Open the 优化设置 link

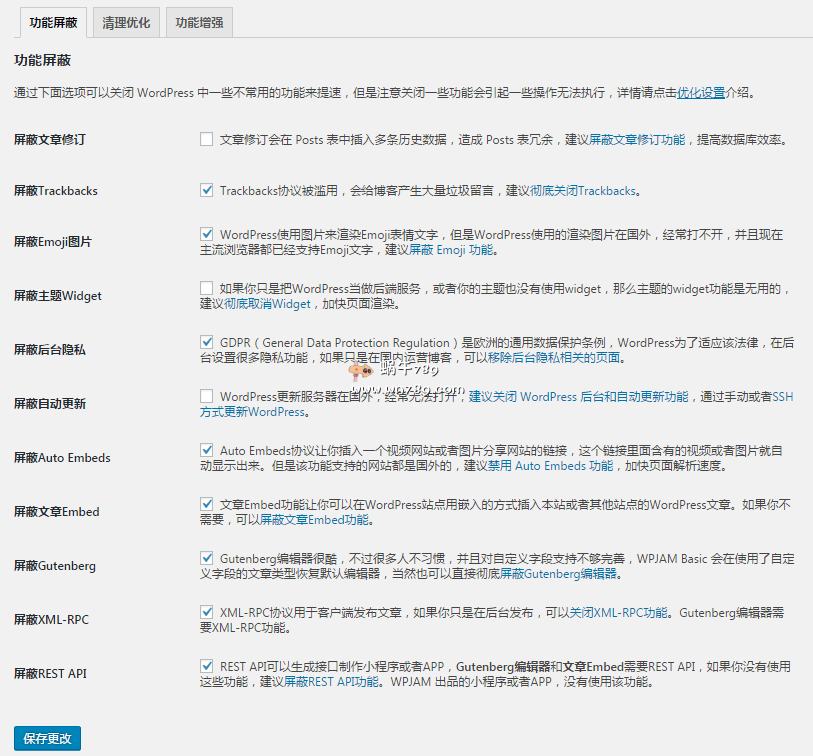click(x=701, y=93)
